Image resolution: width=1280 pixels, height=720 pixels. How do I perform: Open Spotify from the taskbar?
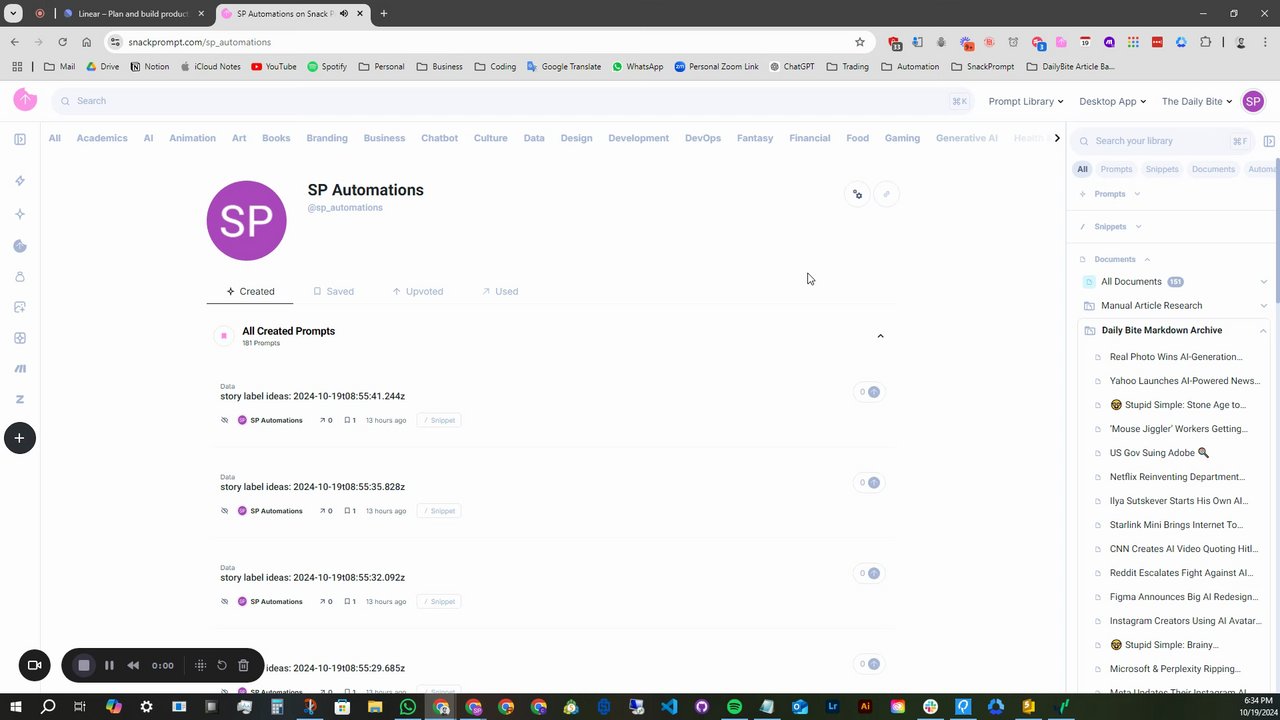(x=734, y=707)
